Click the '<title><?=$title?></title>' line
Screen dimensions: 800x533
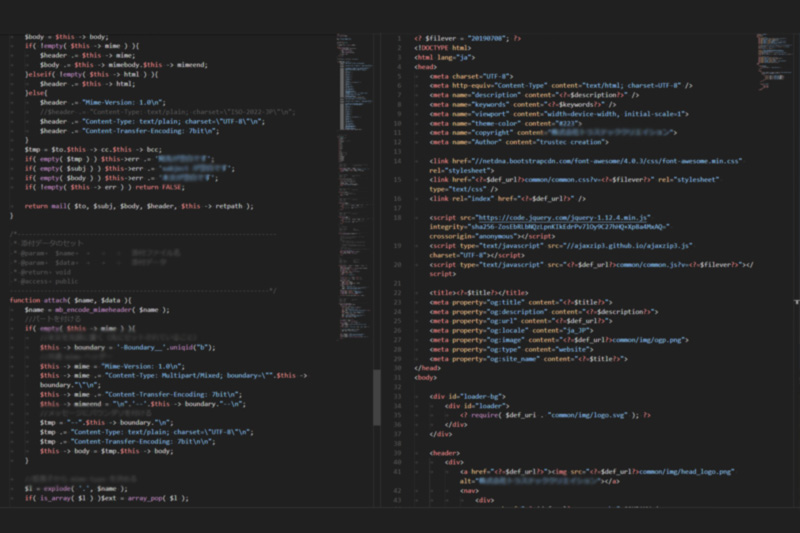pyautogui.click(x=479, y=293)
